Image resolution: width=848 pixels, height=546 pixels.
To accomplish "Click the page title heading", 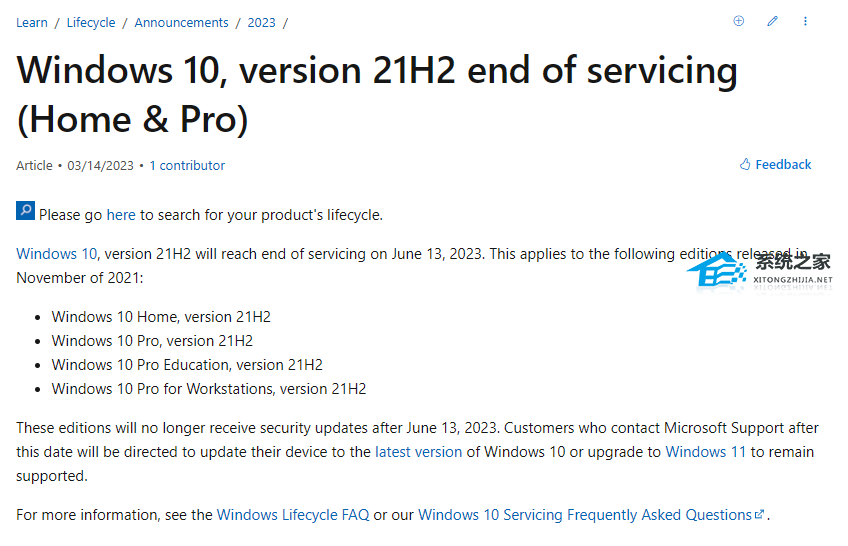I will point(377,95).
